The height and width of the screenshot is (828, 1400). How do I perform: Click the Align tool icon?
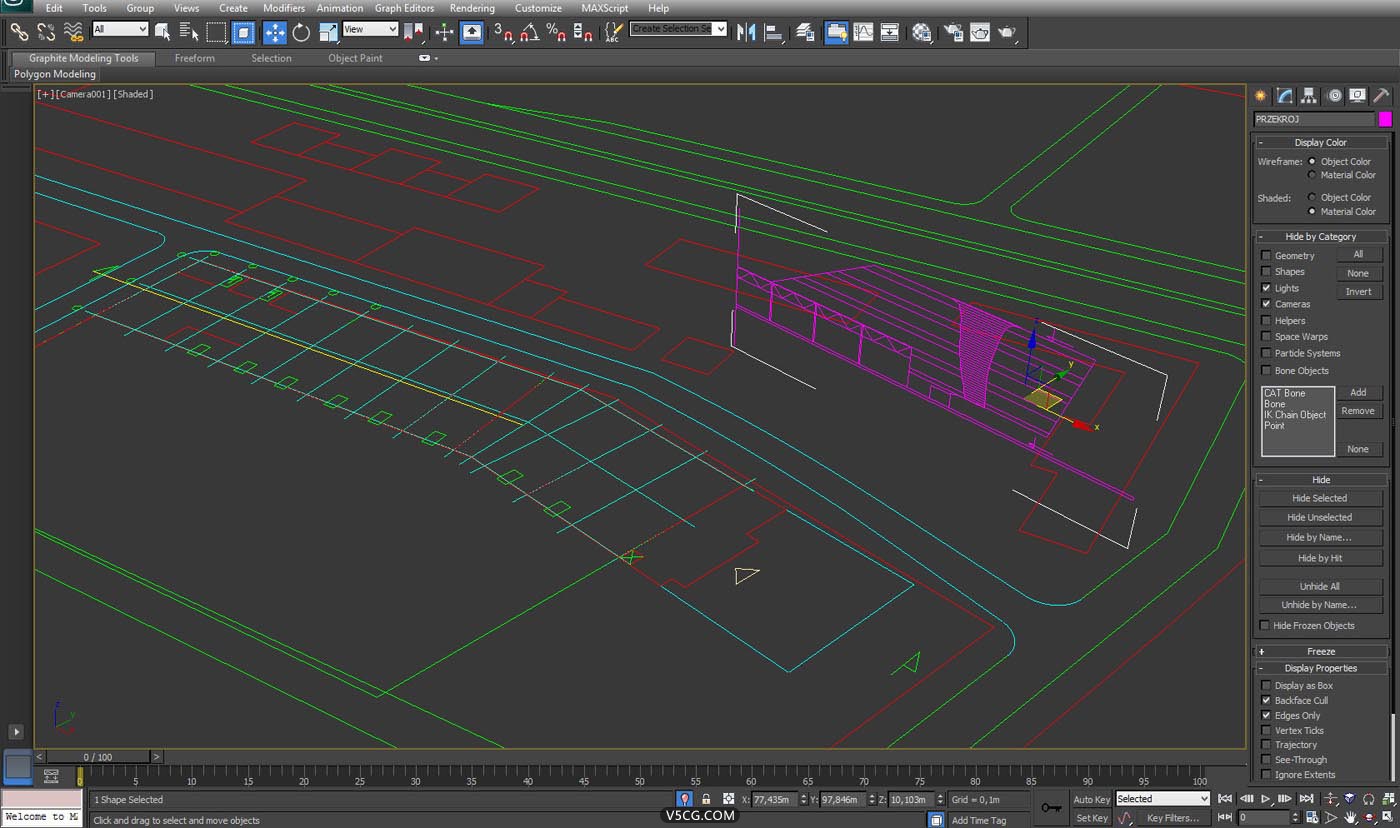pyautogui.click(x=773, y=32)
